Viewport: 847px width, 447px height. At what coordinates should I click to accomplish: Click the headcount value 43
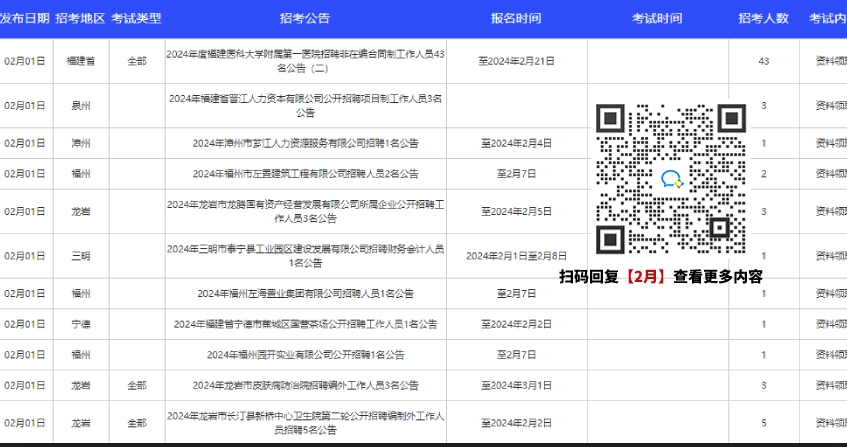[763, 61]
